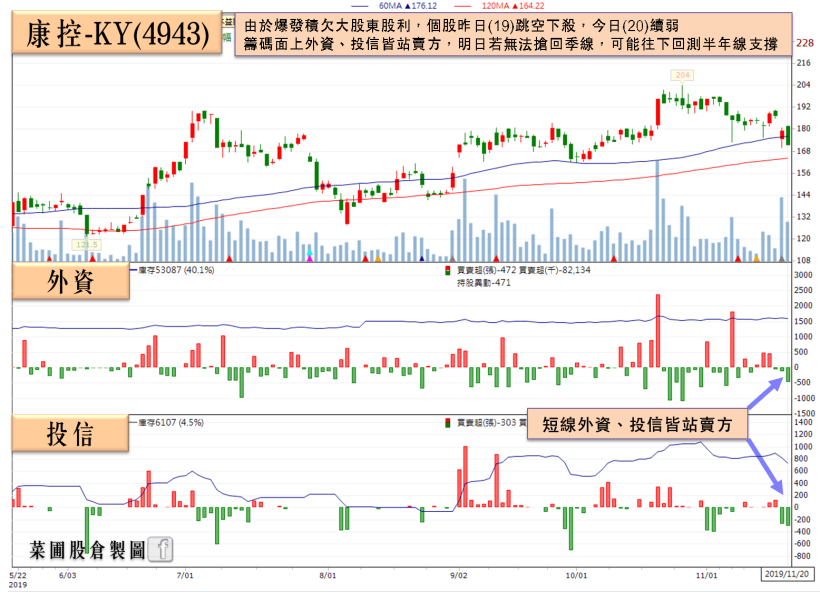Click the 3000 value on the 外資 axis
Image resolution: width=820 pixels, height=592 pixels.
803,275
